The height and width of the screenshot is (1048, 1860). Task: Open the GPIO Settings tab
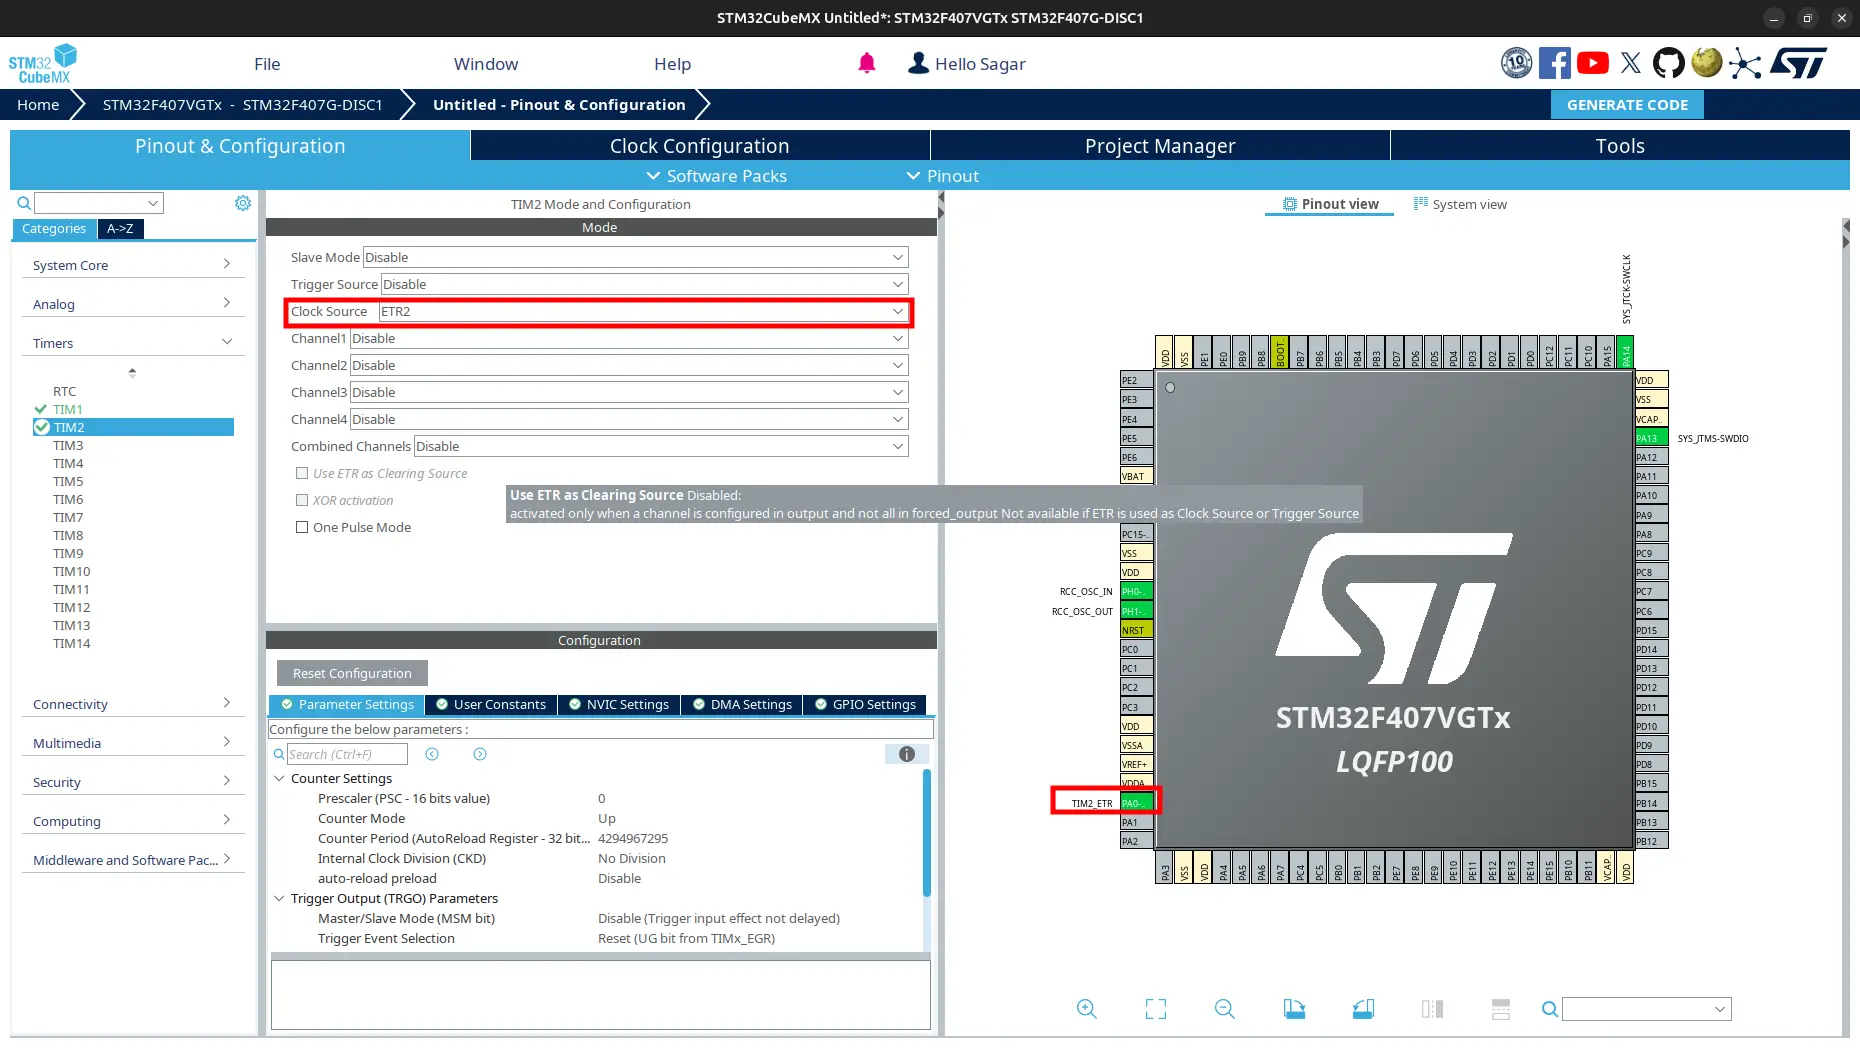865,704
